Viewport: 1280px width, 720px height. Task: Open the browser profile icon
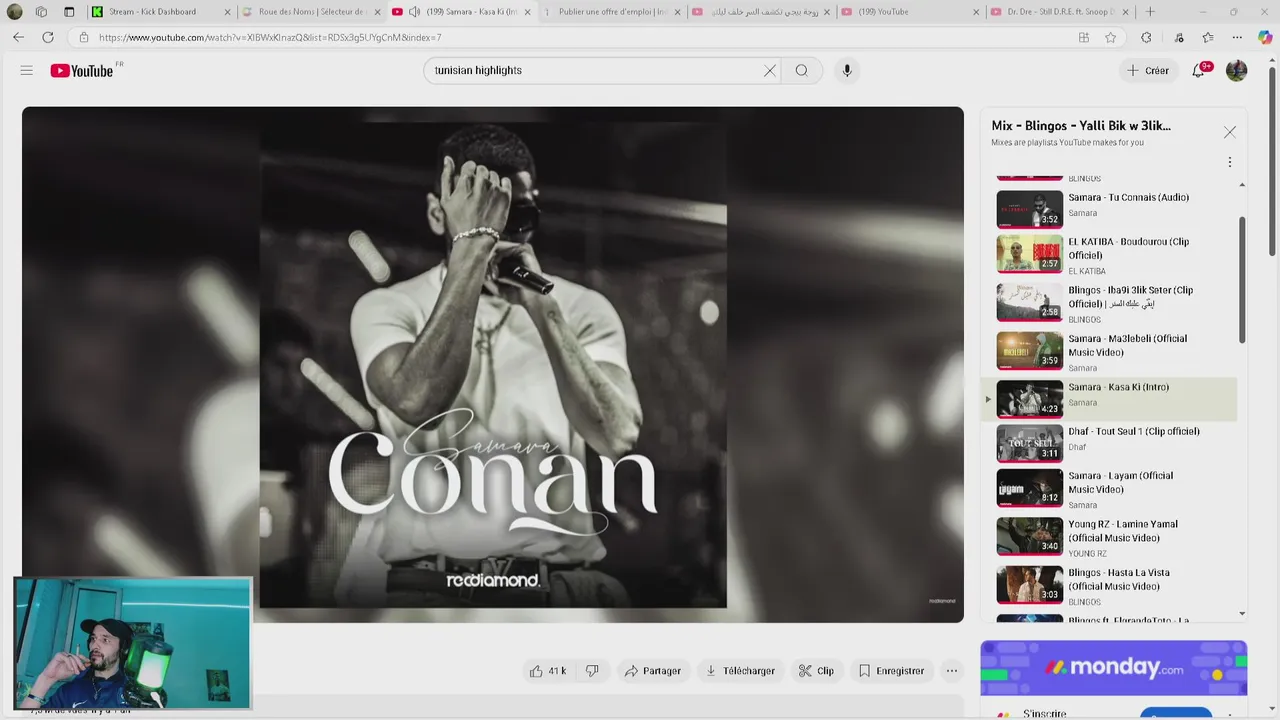coord(14,12)
